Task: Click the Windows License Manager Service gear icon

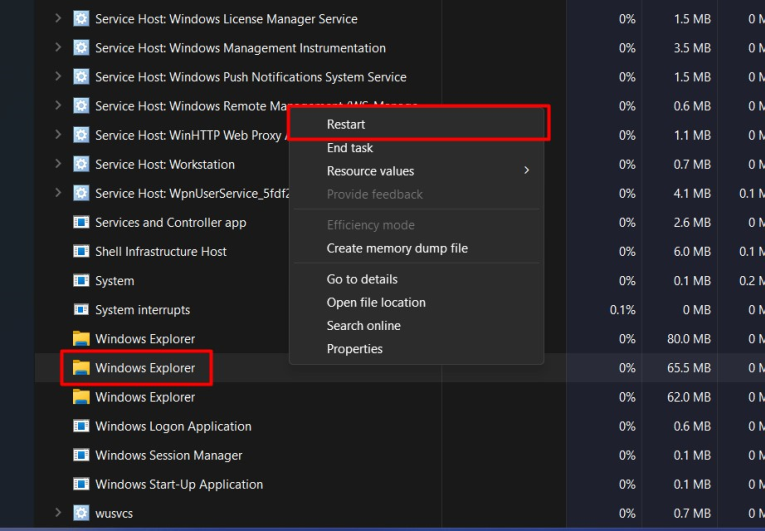Action: click(x=81, y=19)
